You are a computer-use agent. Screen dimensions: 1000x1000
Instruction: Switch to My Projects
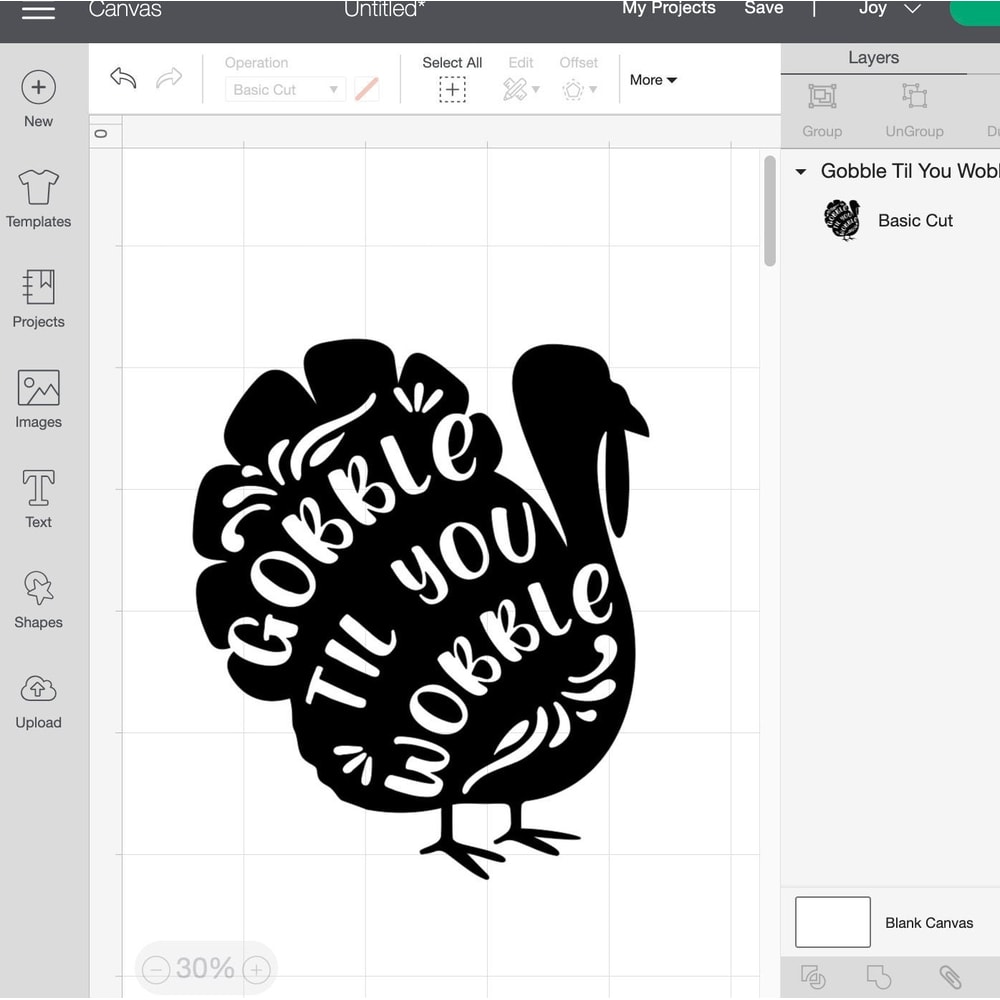(669, 8)
